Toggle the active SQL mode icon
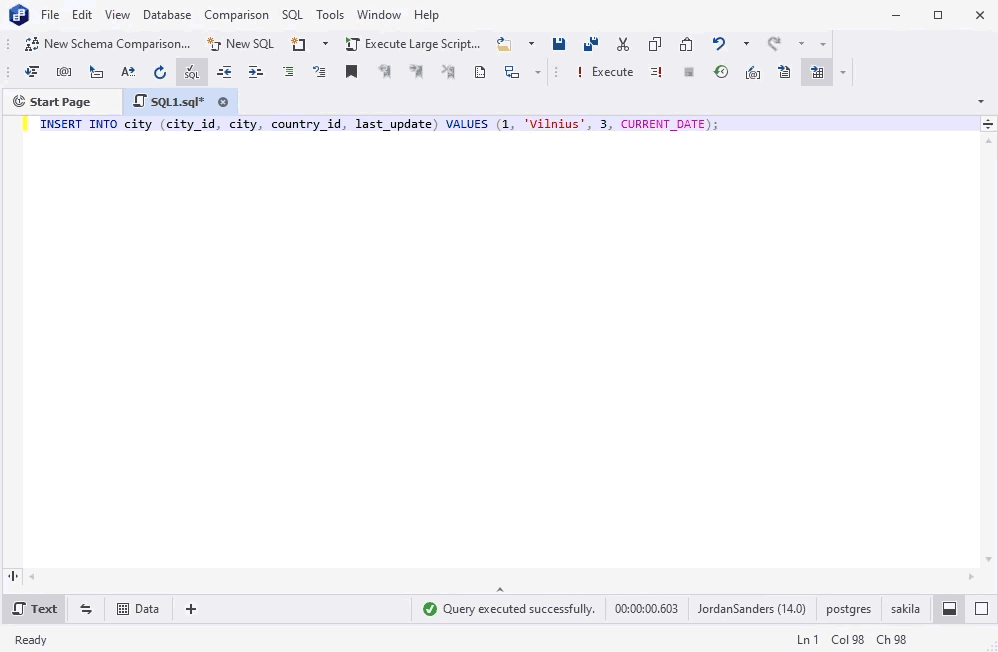998x652 pixels. [x=191, y=71]
